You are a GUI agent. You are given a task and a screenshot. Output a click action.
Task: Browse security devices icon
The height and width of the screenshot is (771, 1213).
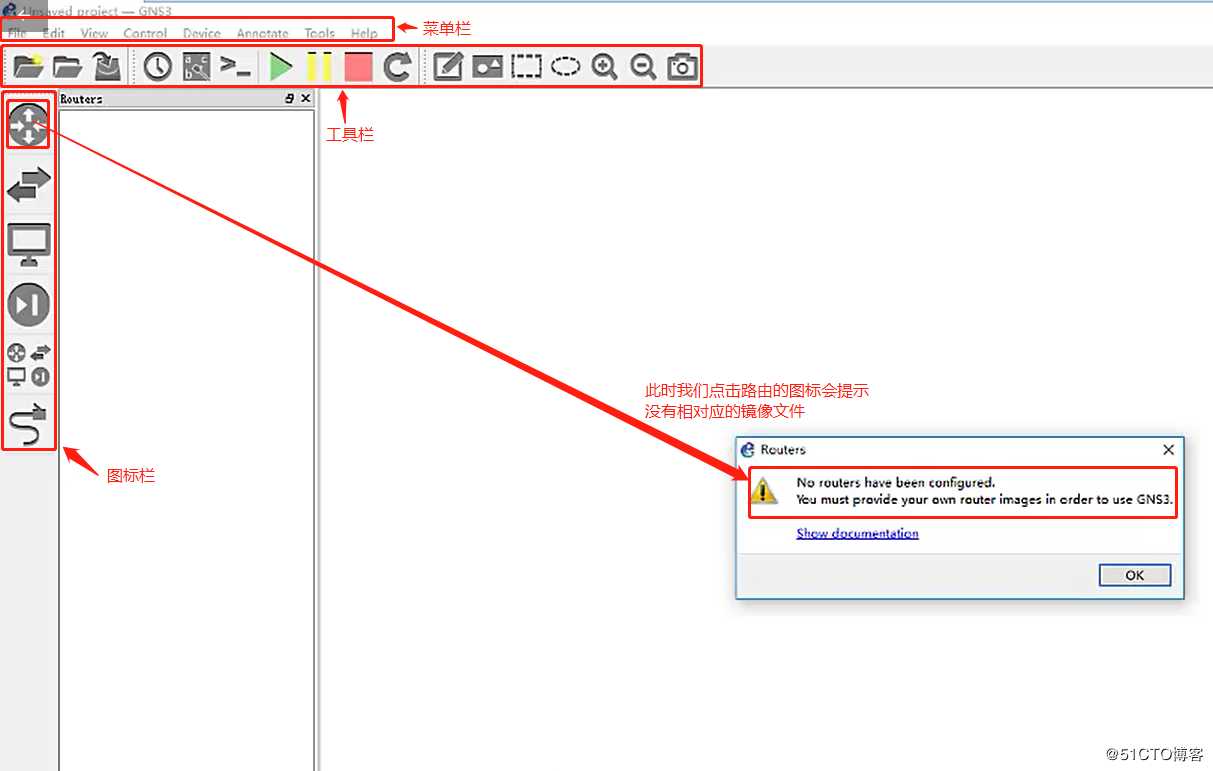(x=28, y=305)
